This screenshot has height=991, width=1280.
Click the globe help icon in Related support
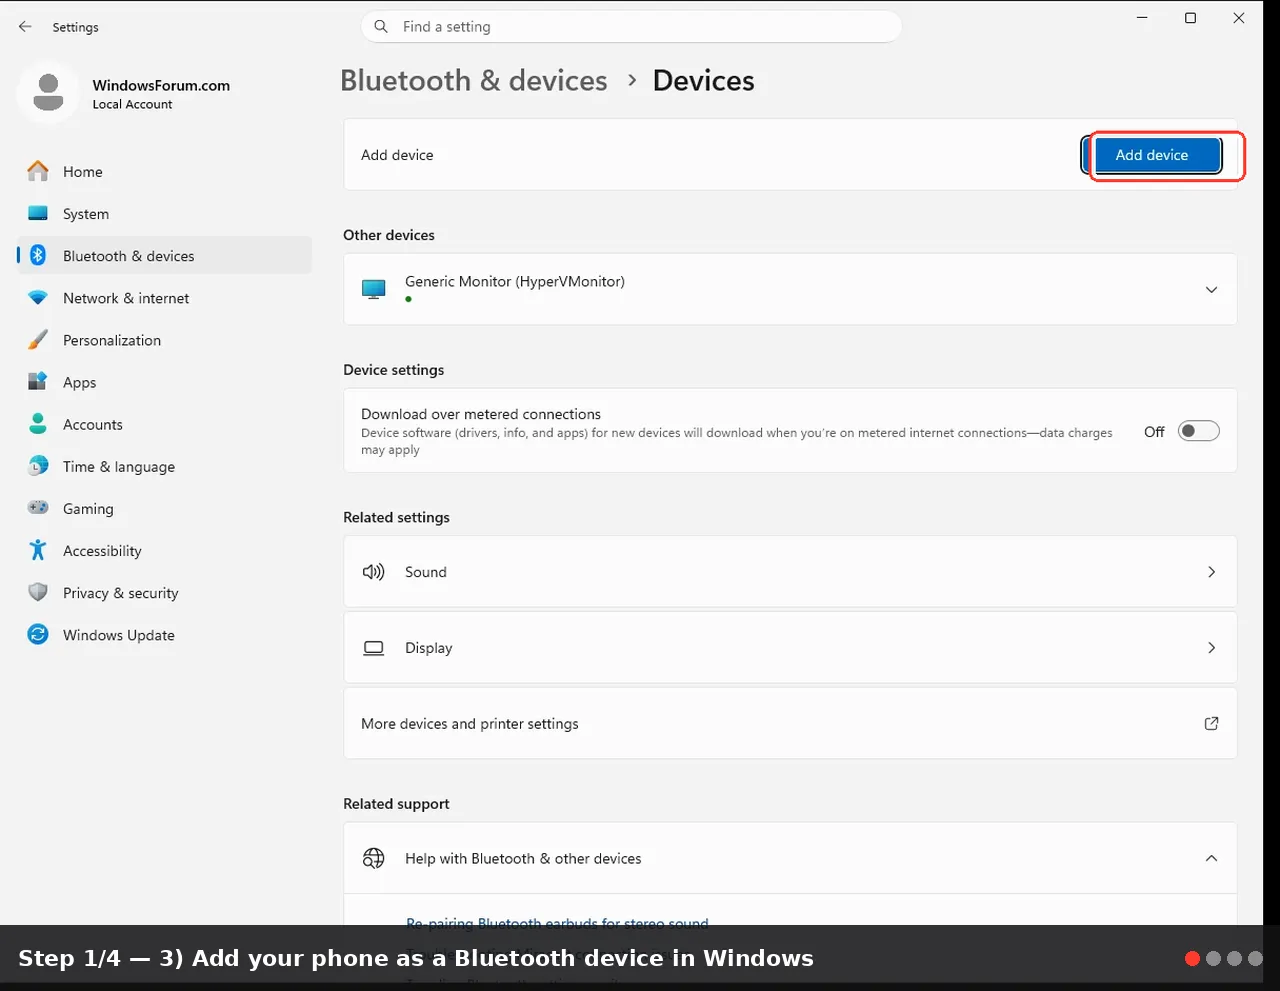[374, 858]
